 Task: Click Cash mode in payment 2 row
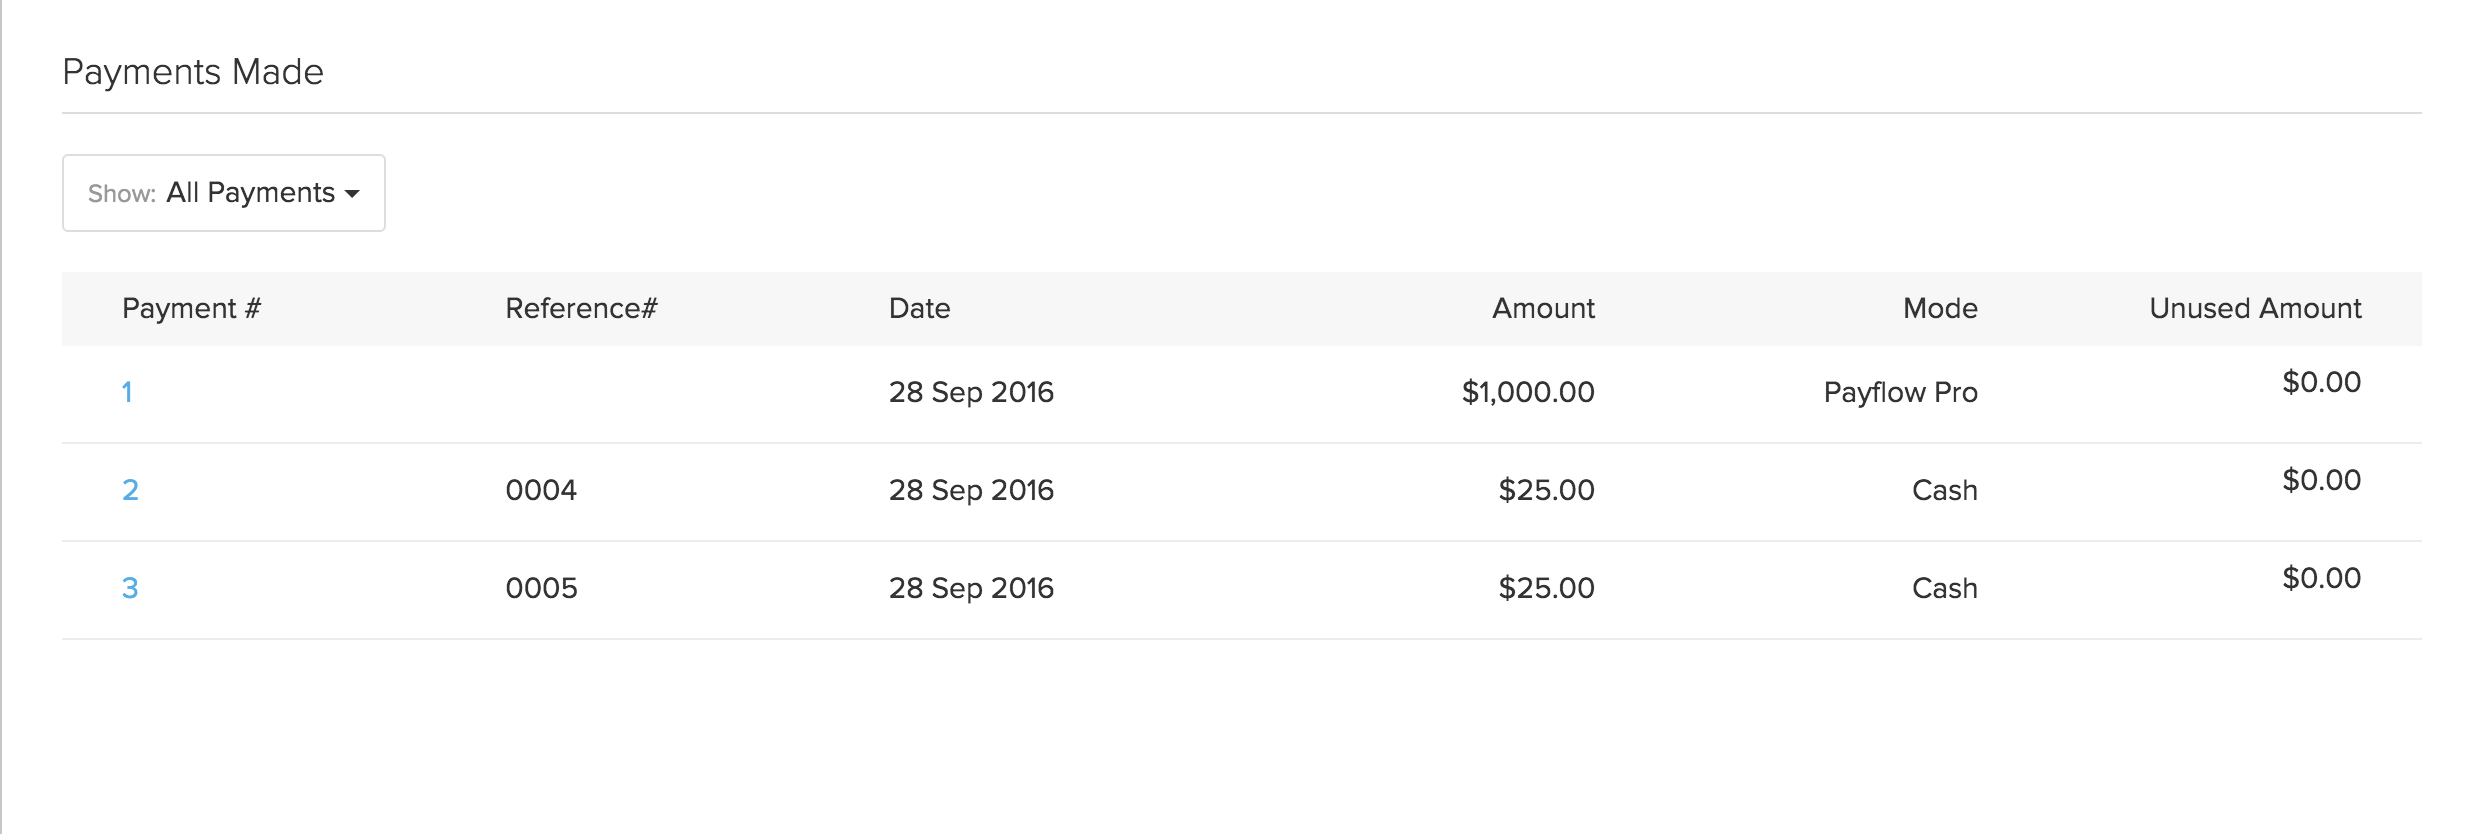click(1944, 490)
